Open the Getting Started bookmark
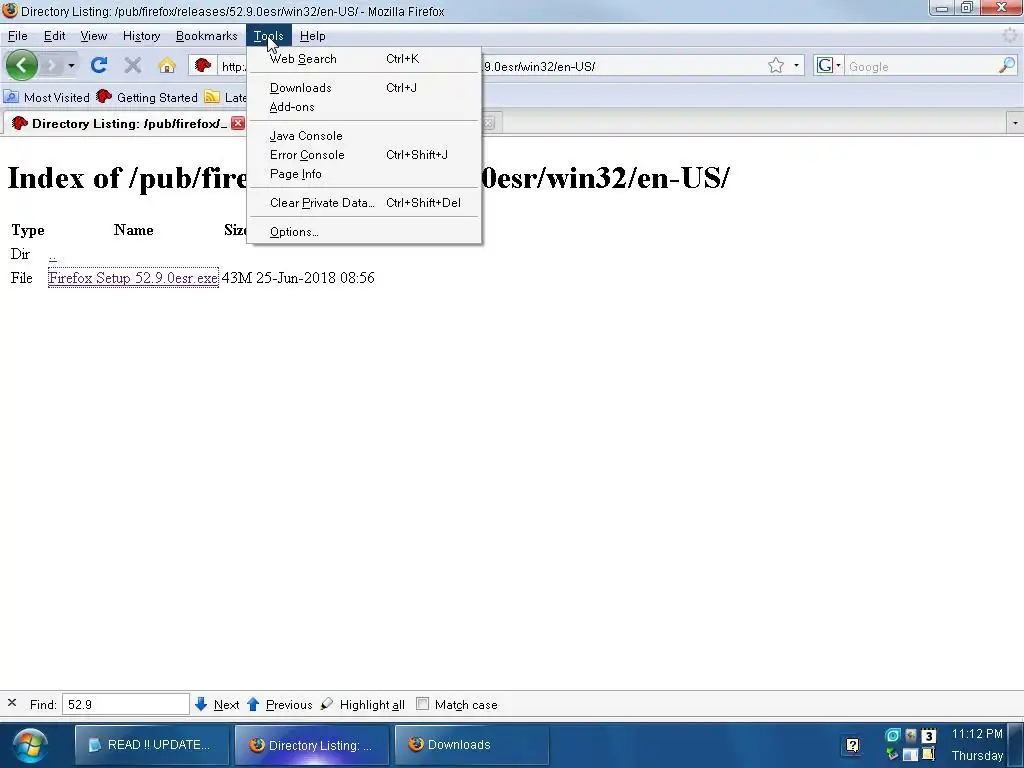The image size is (1024, 768). click(147, 97)
